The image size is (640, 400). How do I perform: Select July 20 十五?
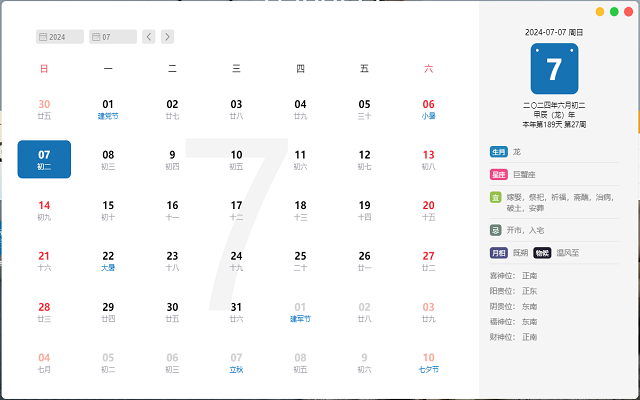coord(429,210)
